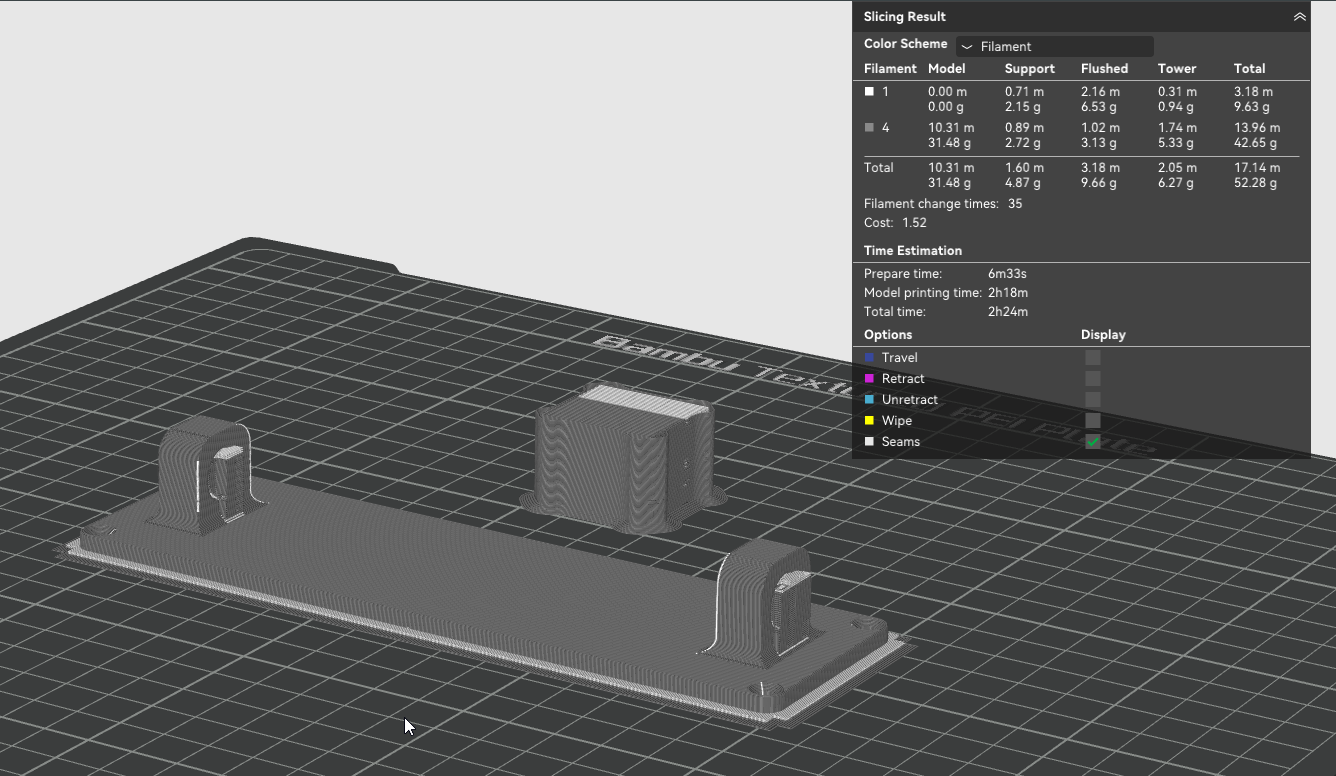1336x776 pixels.
Task: Uncheck the Seams display checkbox
Action: coord(1093,441)
